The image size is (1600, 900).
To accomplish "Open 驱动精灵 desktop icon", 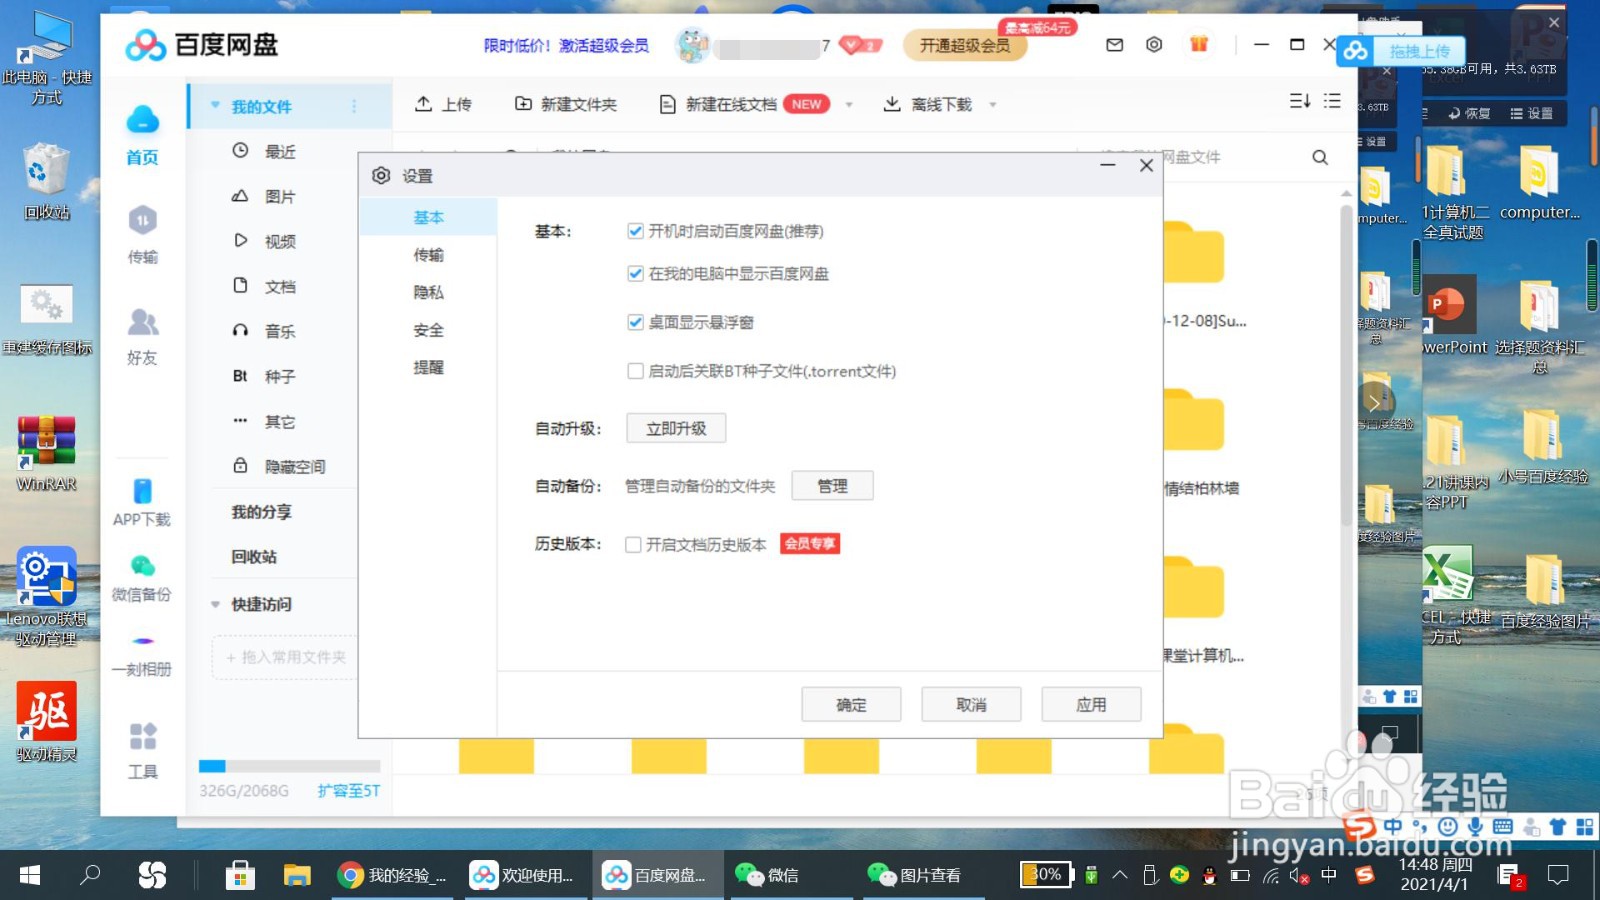I will pyautogui.click(x=46, y=722).
